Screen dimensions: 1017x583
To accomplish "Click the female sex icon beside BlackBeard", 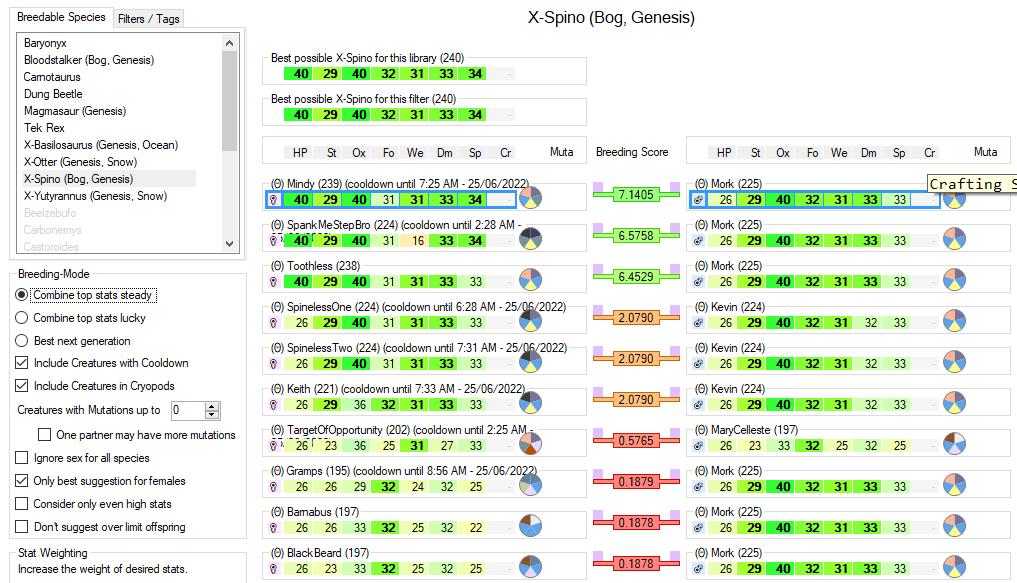I will (274, 569).
